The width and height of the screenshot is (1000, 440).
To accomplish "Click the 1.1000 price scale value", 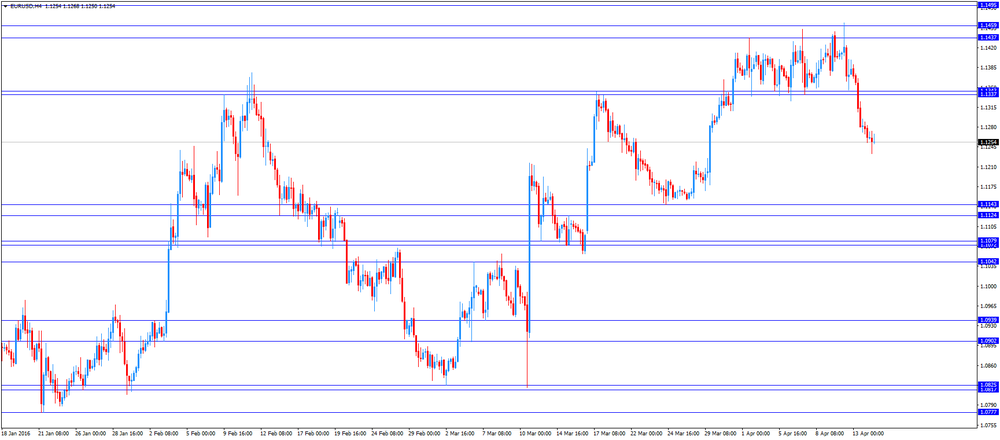I will click(987, 286).
